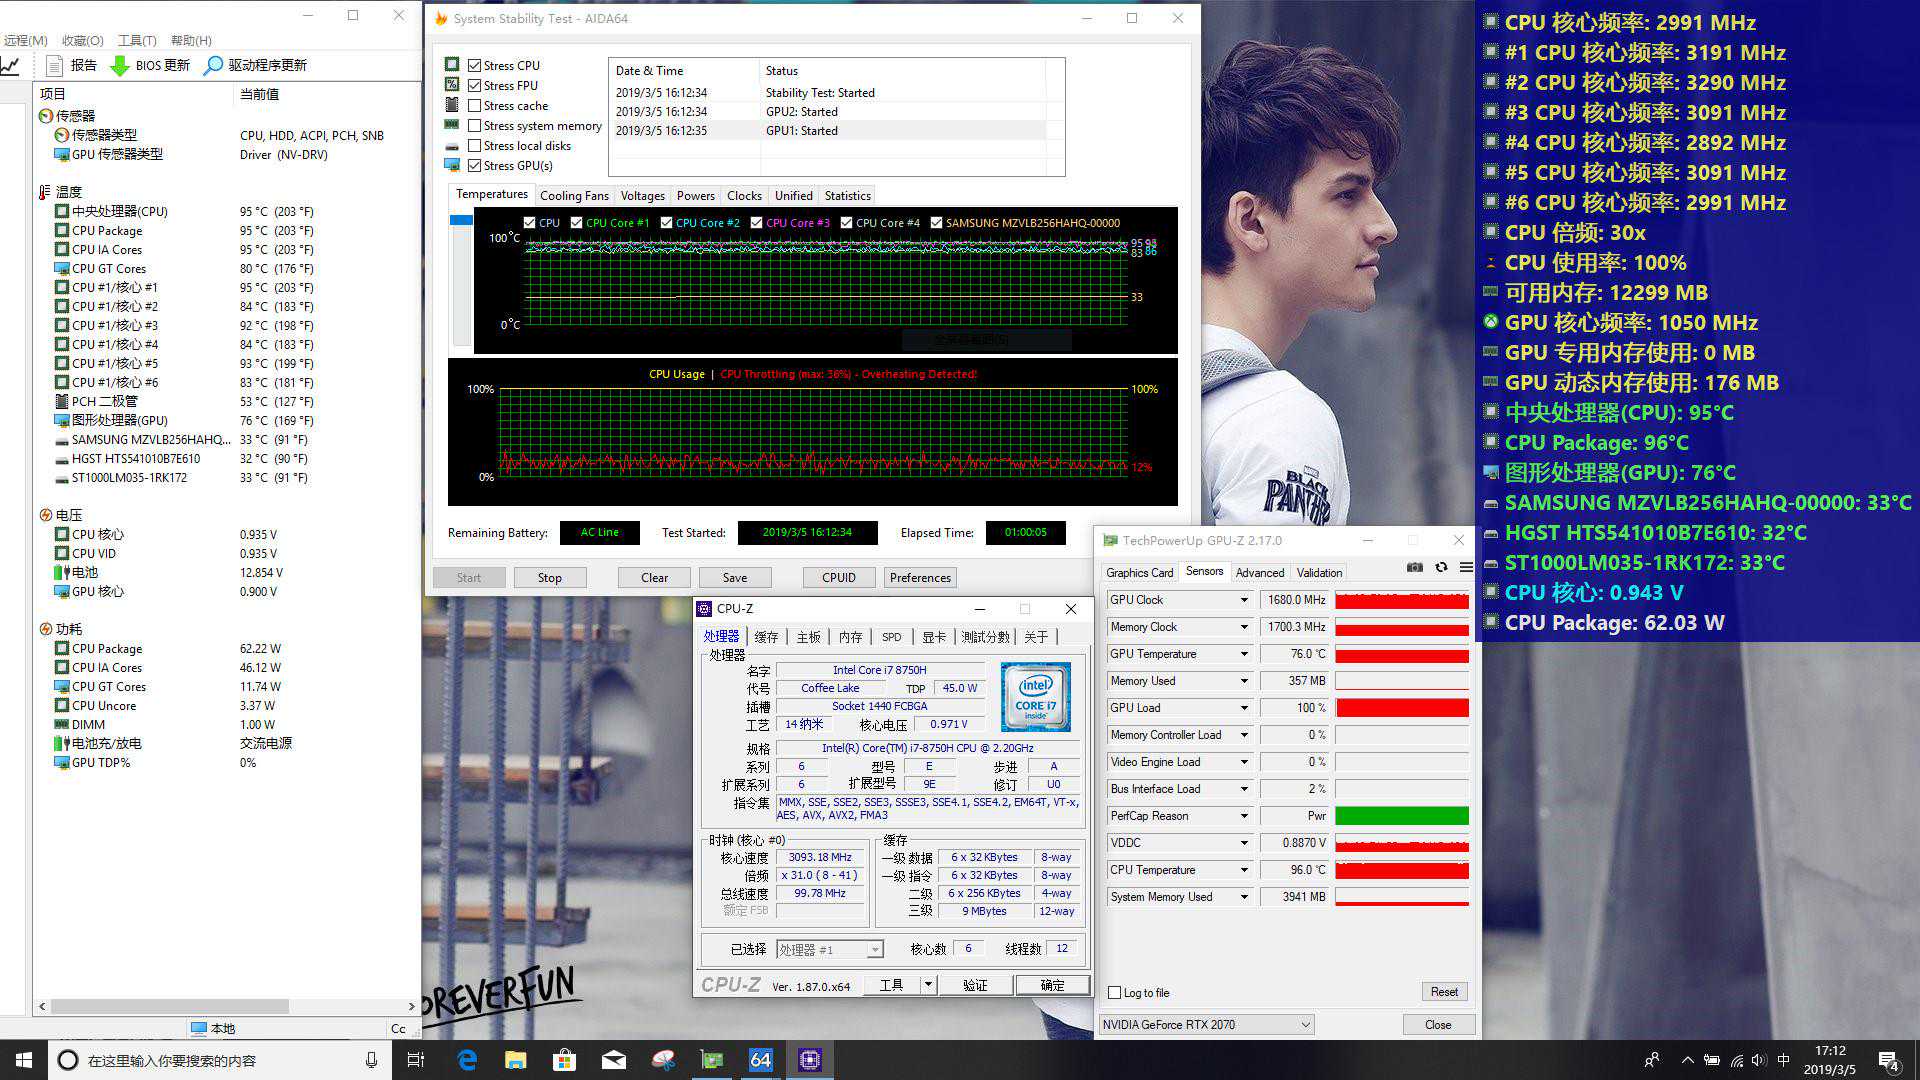The image size is (1920, 1080).
Task: Click the driver update magnifier icon
Action: (213, 65)
